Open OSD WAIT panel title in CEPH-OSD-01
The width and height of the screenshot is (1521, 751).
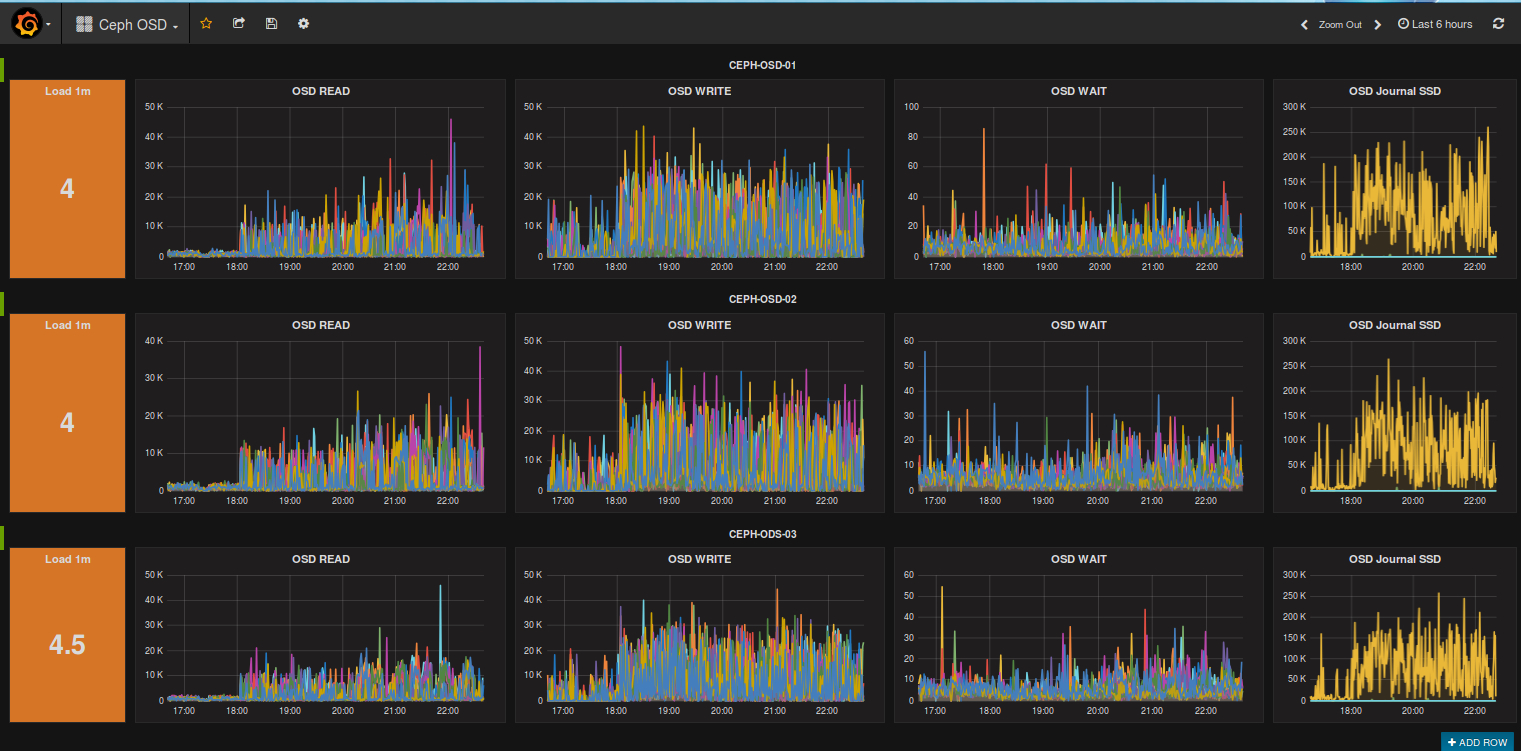click(x=1078, y=91)
